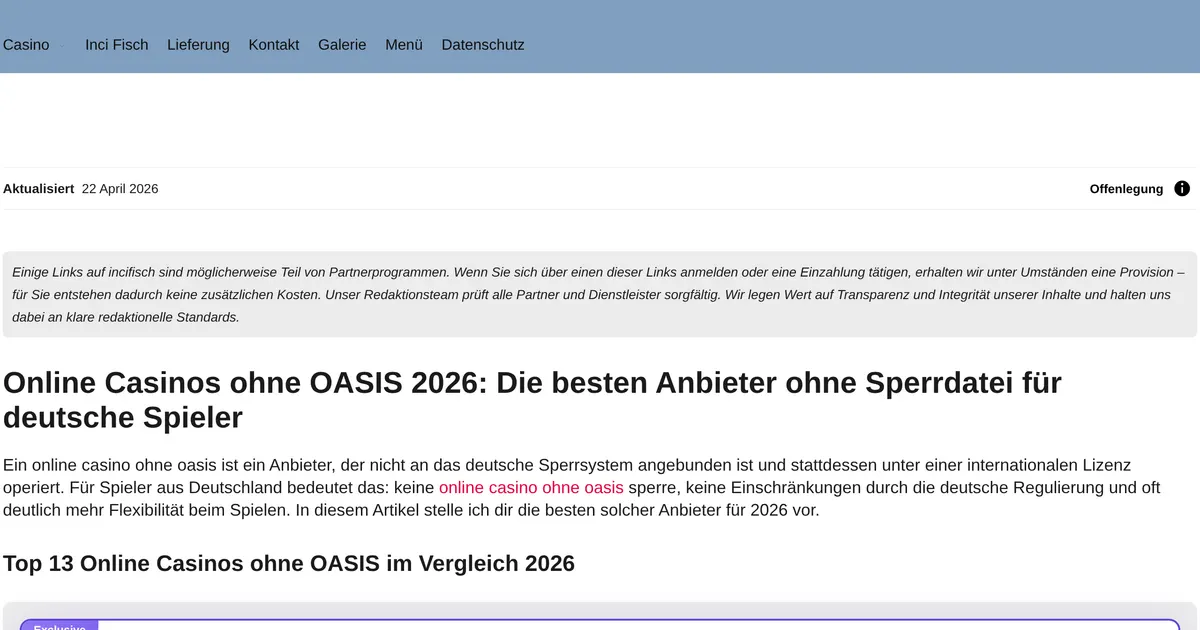The height and width of the screenshot is (630, 1200).
Task: Click the Offenlegung info icon
Action: 1182,189
